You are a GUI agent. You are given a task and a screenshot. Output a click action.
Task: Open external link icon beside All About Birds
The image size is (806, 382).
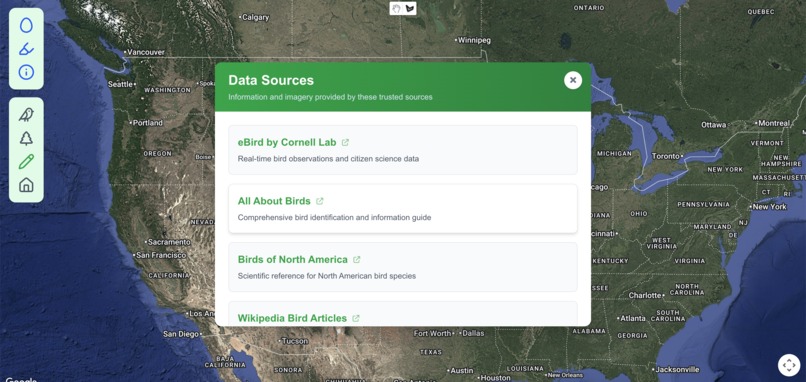coord(320,201)
